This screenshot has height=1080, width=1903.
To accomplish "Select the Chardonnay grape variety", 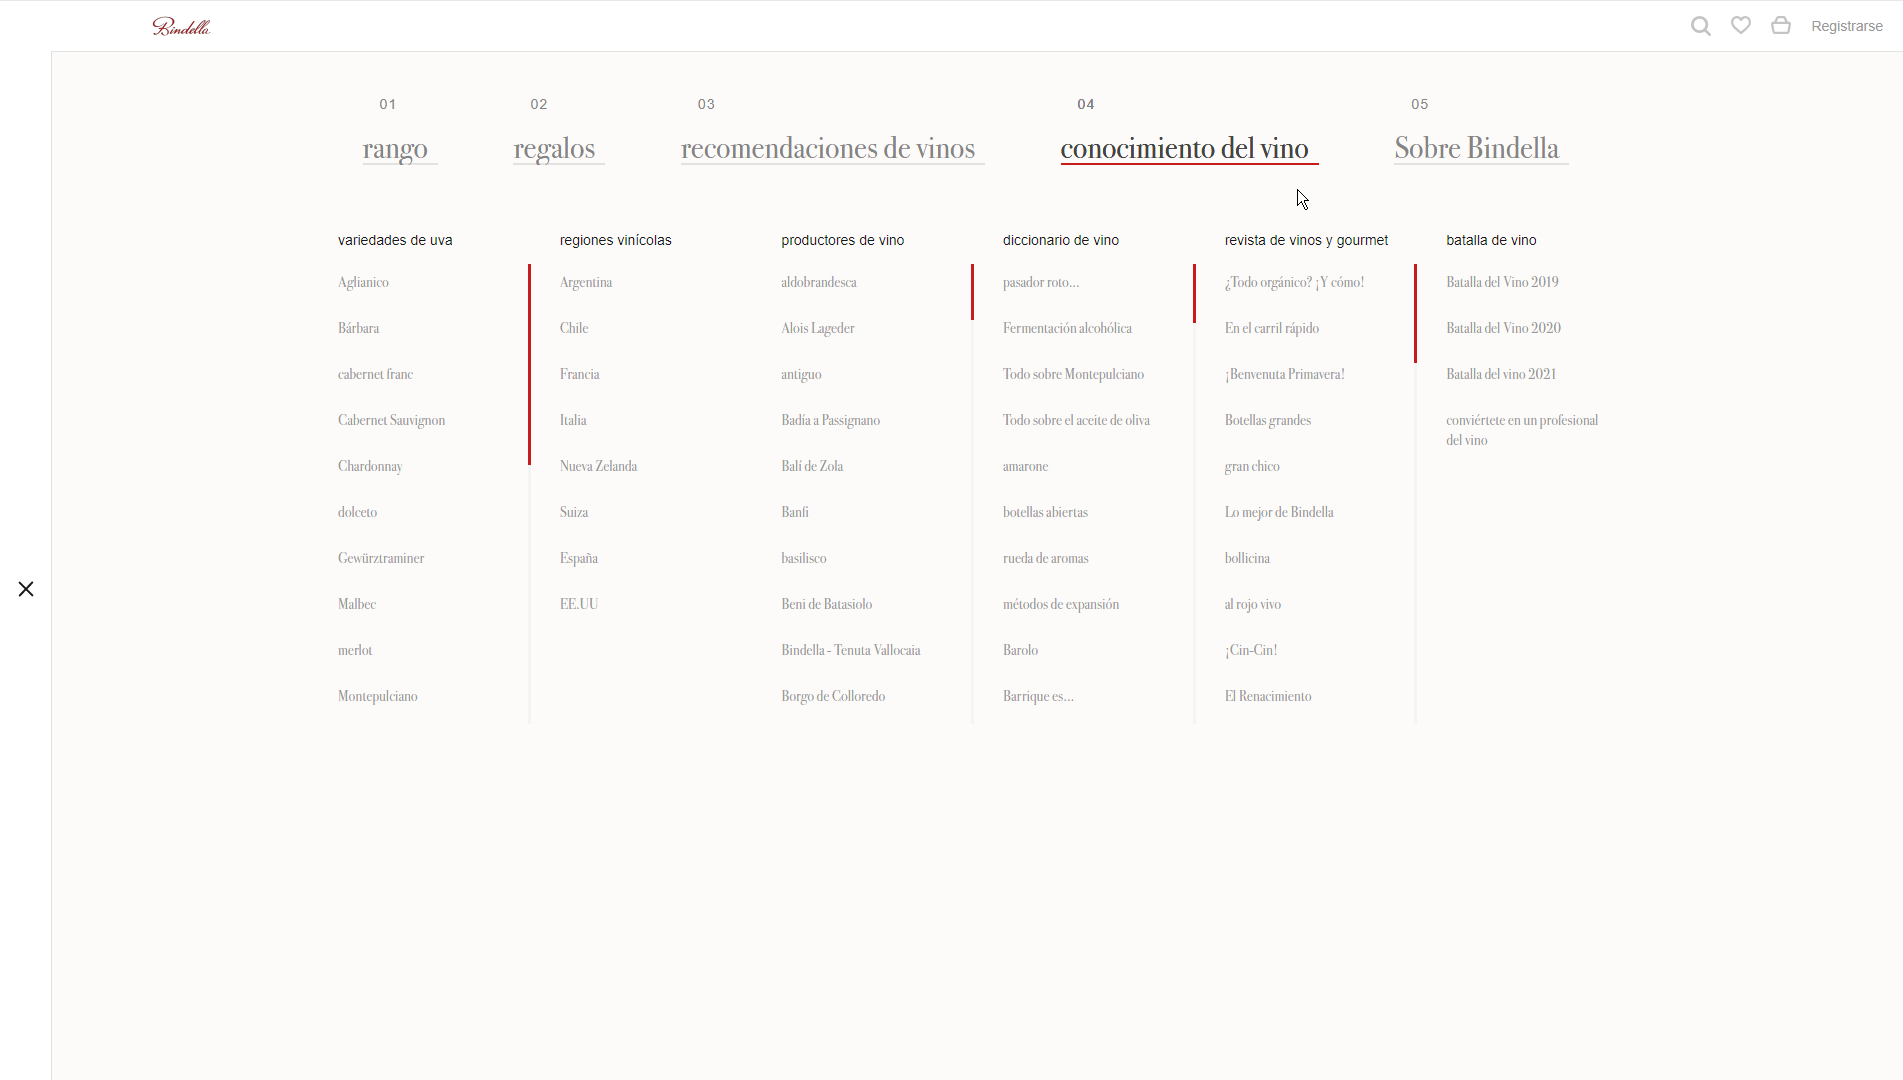I will 370,465.
